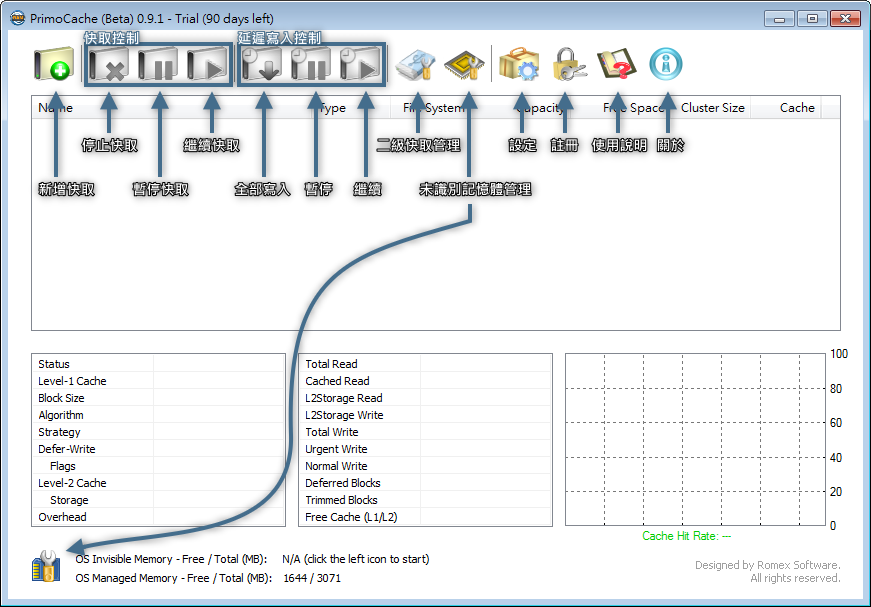Sort by Cluster Size column header
This screenshot has width=871, height=607.
pos(713,107)
